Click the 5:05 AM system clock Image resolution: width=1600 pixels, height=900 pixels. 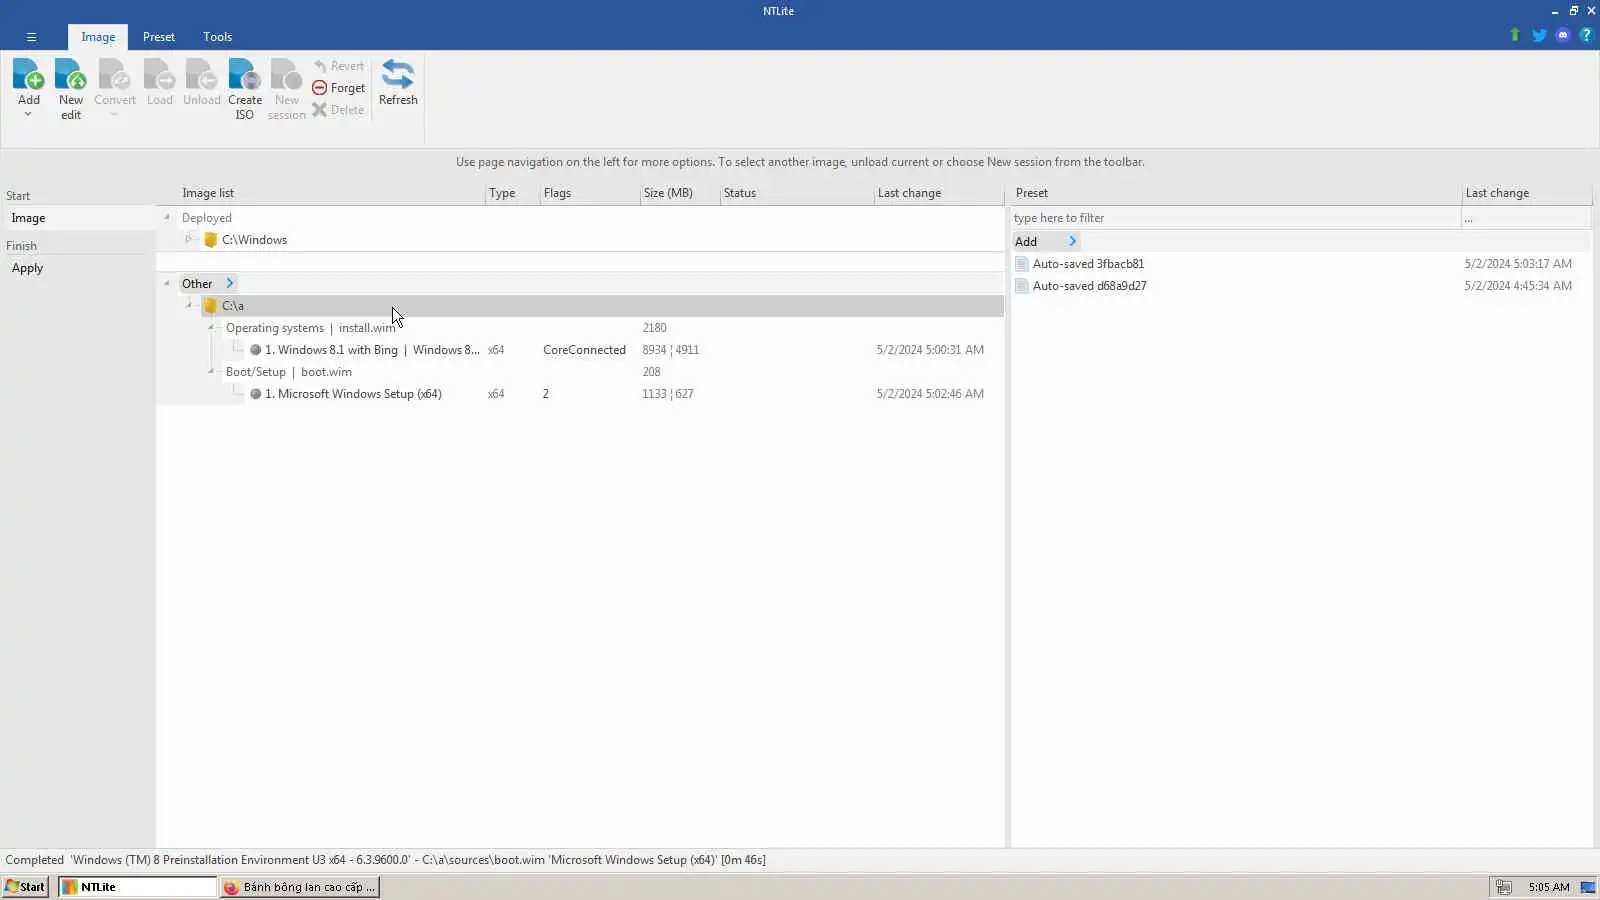(x=1549, y=887)
